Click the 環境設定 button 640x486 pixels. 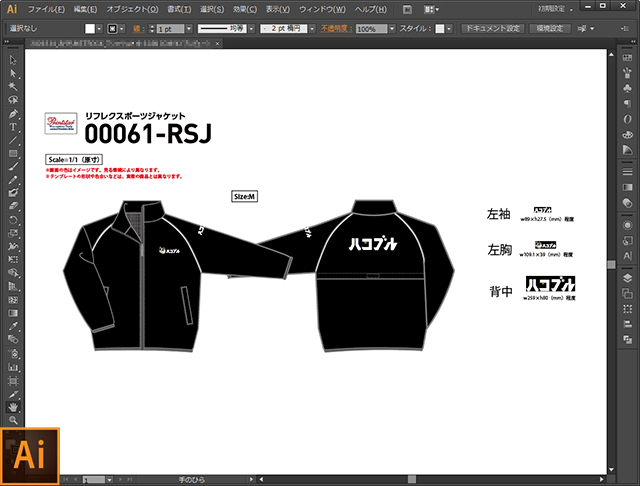tap(551, 29)
